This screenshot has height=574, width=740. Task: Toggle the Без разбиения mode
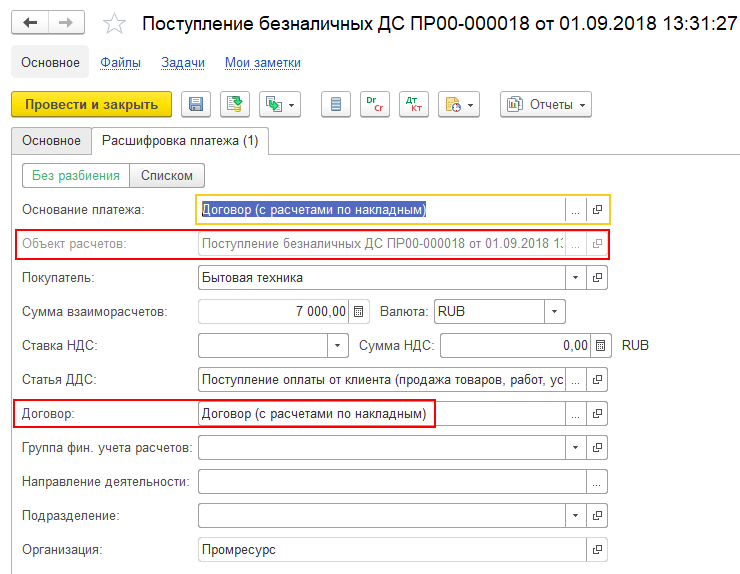tap(76, 176)
